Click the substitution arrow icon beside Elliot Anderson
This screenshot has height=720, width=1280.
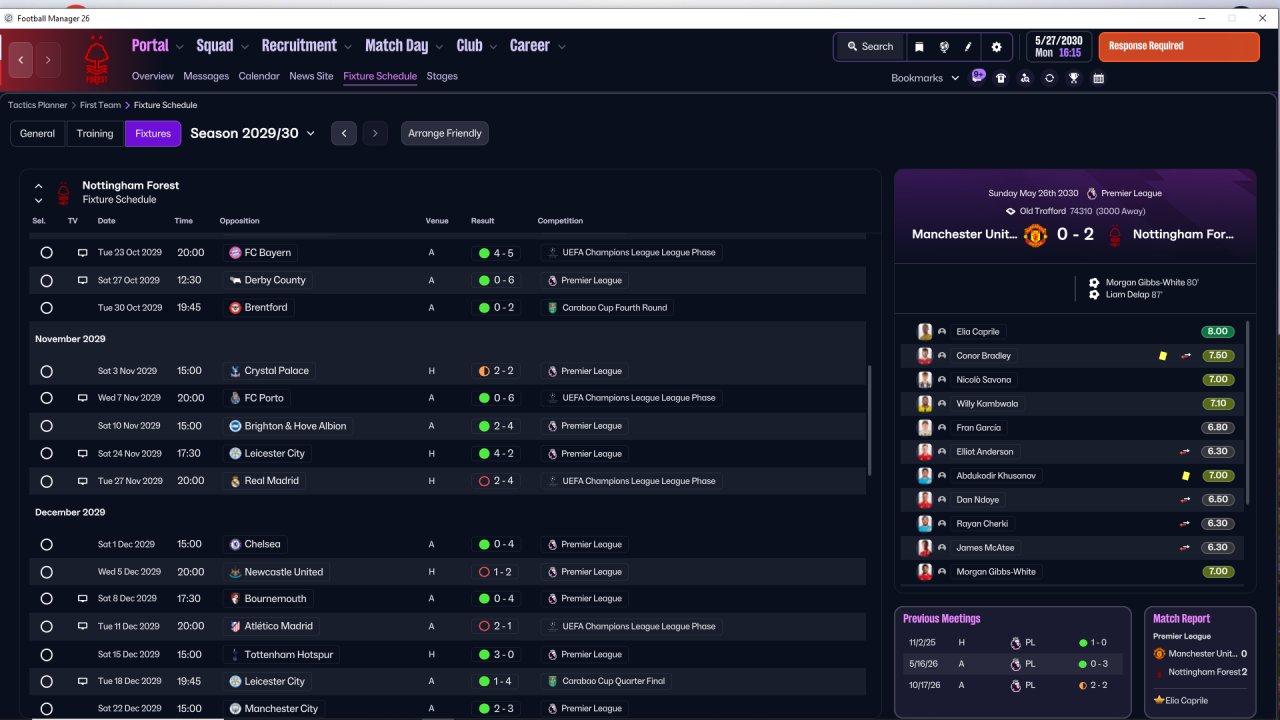[x=1186, y=452]
